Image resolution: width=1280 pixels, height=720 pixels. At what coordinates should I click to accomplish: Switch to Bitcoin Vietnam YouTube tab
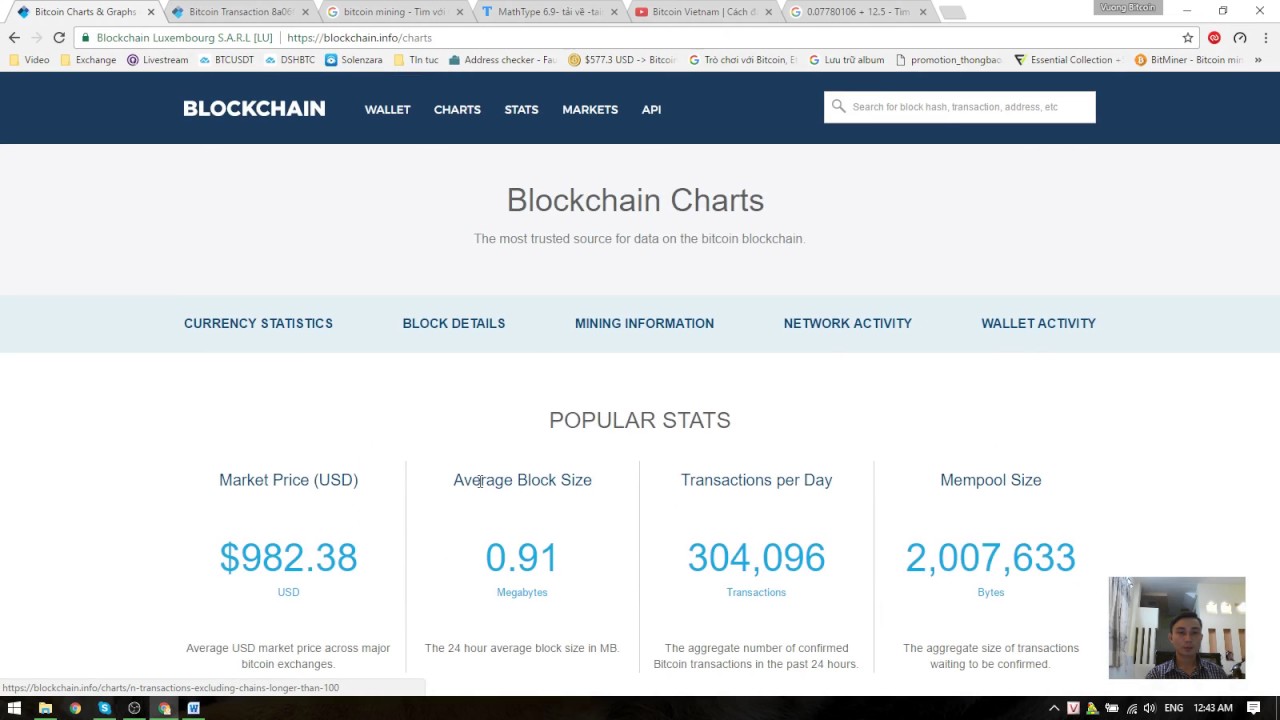[703, 12]
